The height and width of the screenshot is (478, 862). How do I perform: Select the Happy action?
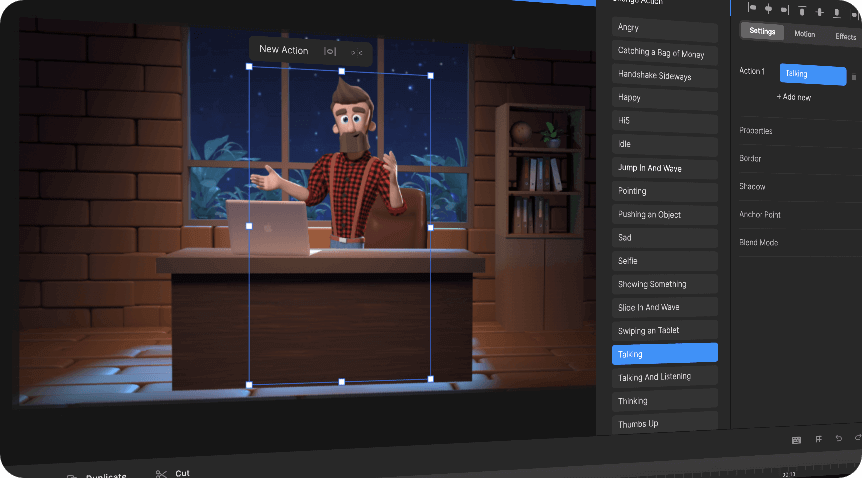(x=665, y=98)
